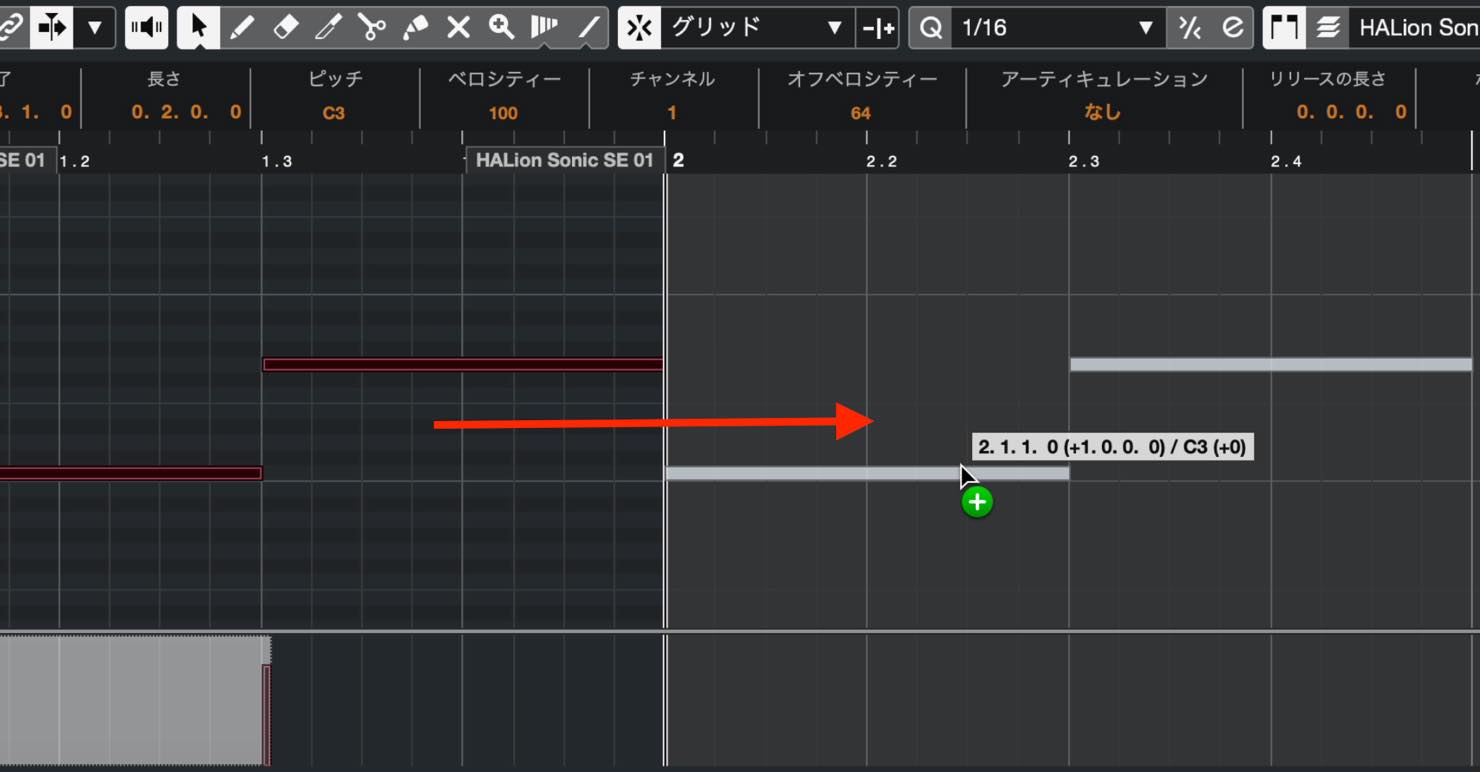Select the Zoom magnifier tool
Image resolution: width=1480 pixels, height=772 pixels.
pos(501,28)
